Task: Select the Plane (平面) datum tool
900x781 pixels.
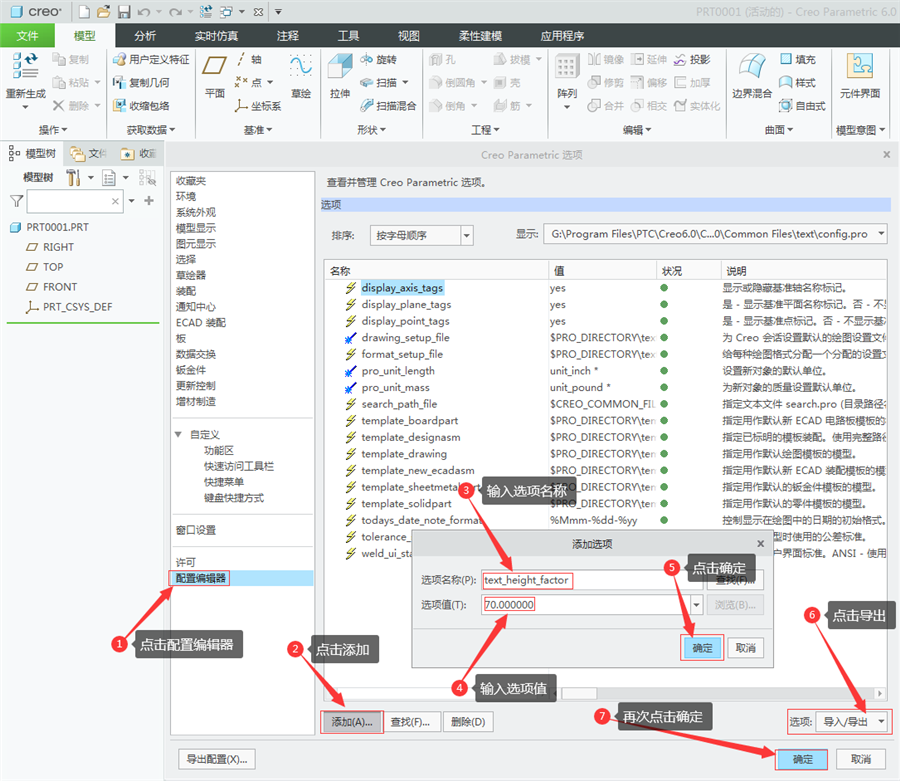Action: tap(215, 75)
